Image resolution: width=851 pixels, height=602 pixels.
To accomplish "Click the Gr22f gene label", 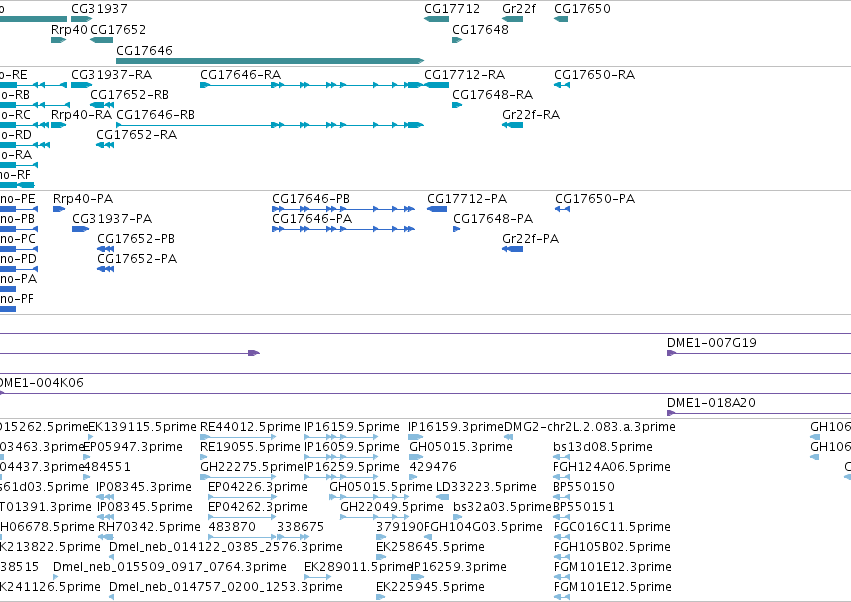I will coord(519,9).
